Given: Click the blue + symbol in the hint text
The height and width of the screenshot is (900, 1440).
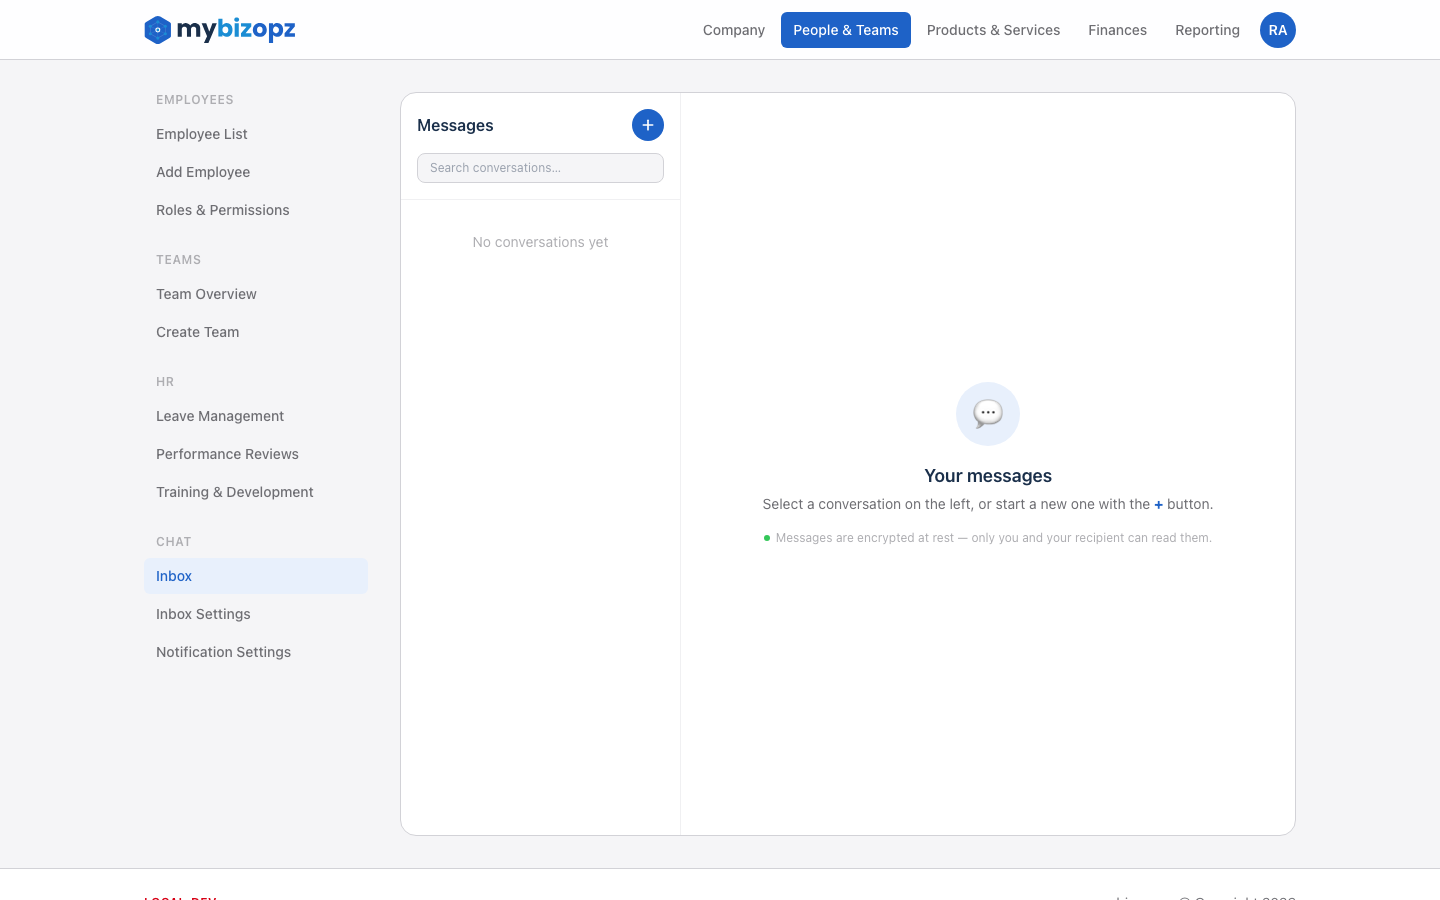Looking at the screenshot, I should 1157,504.
